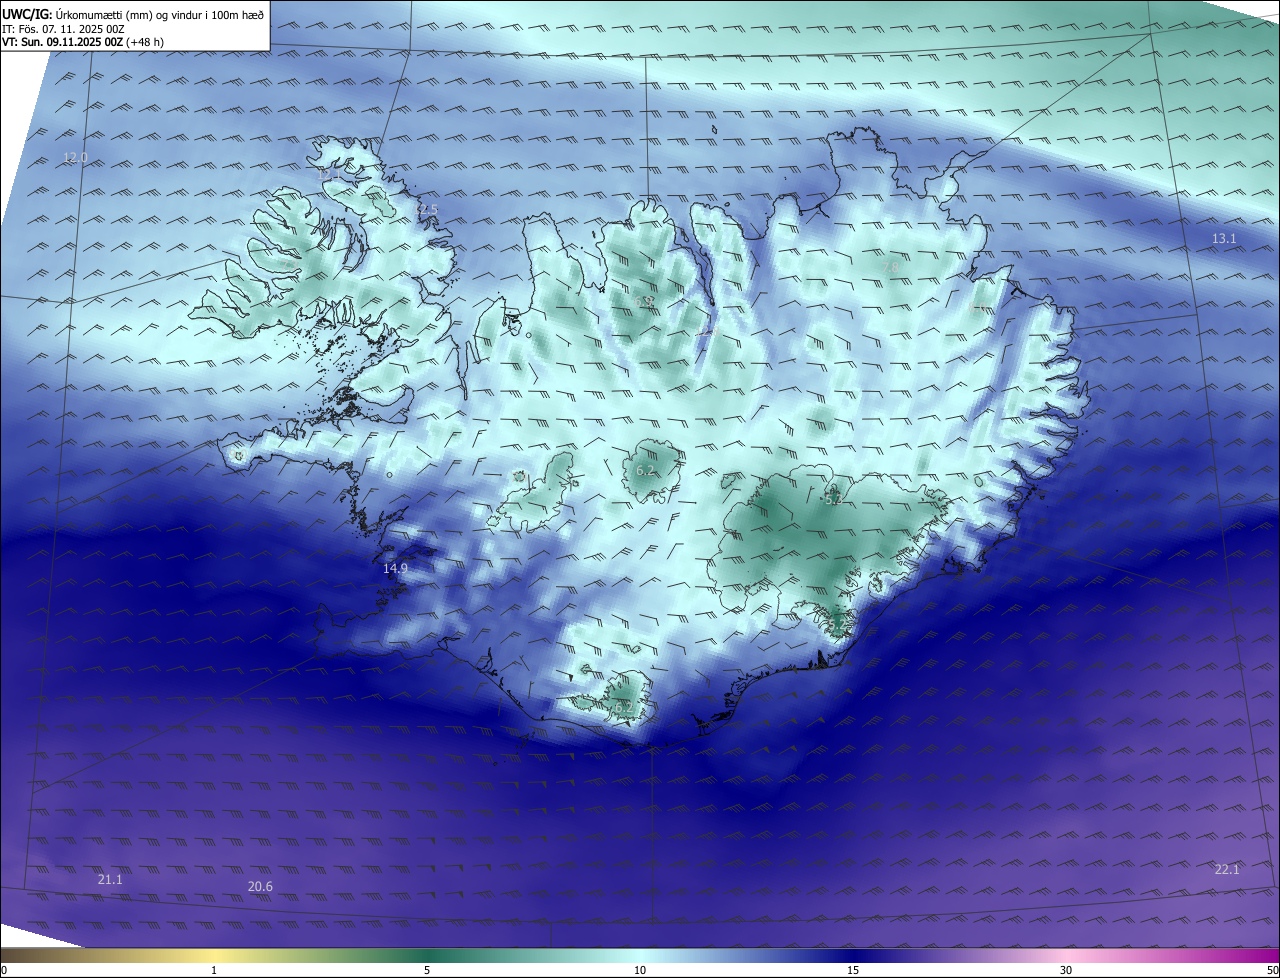Screen dimensions: 1280x978
Task: Click the 7.8 value label in northeast Iceland
Action: click(889, 266)
